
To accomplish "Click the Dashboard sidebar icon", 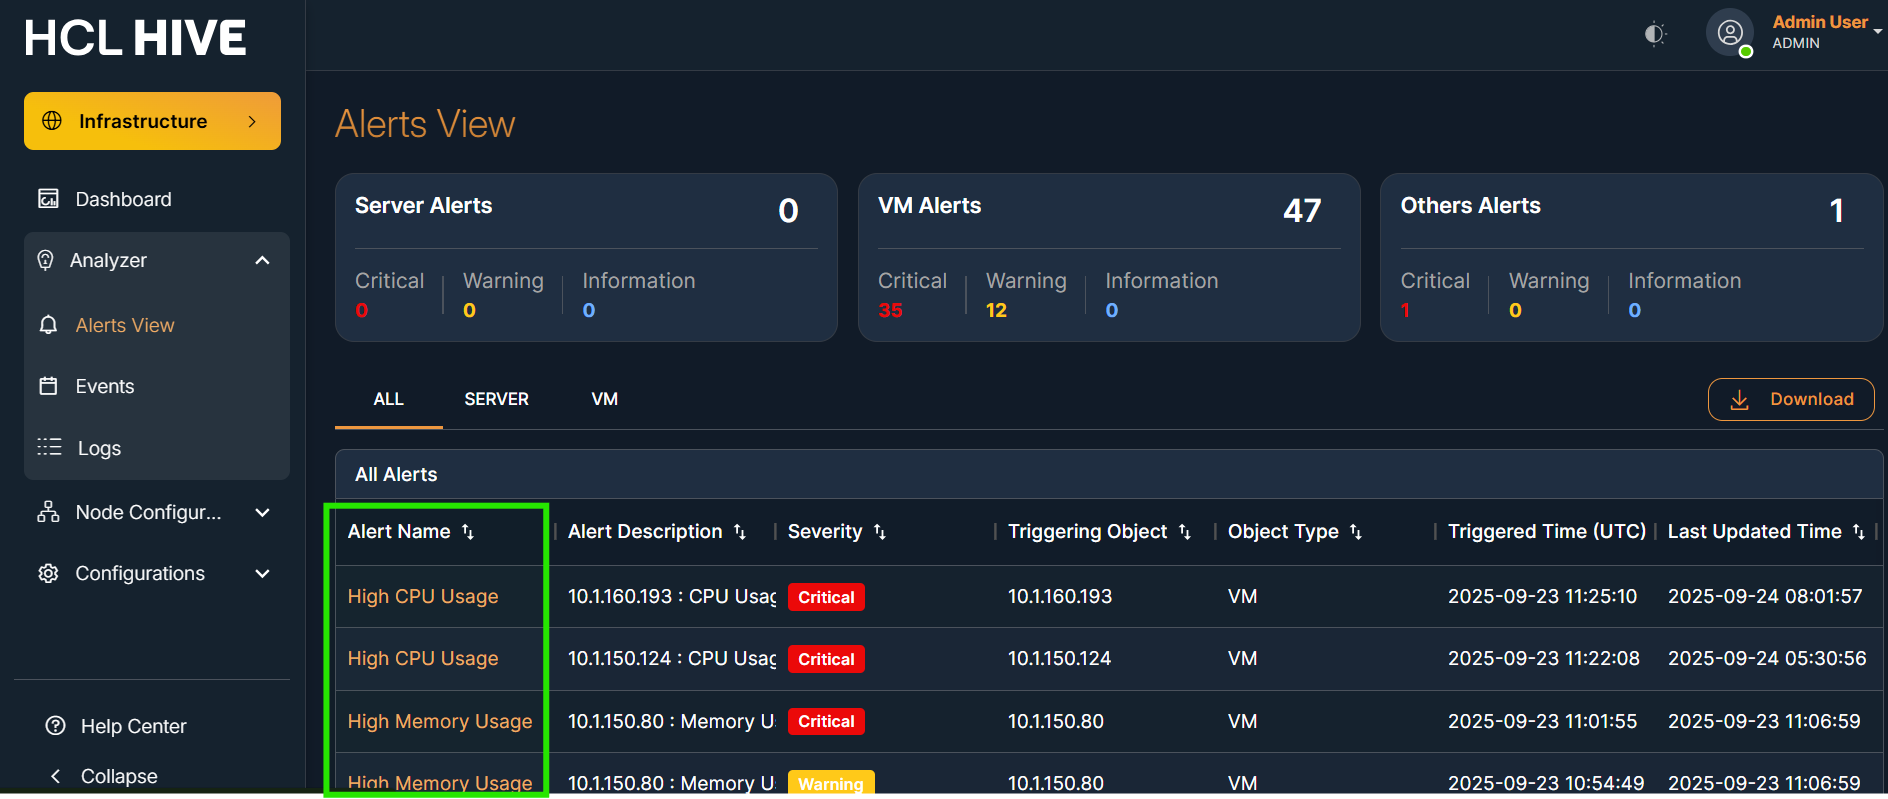I will [x=48, y=199].
